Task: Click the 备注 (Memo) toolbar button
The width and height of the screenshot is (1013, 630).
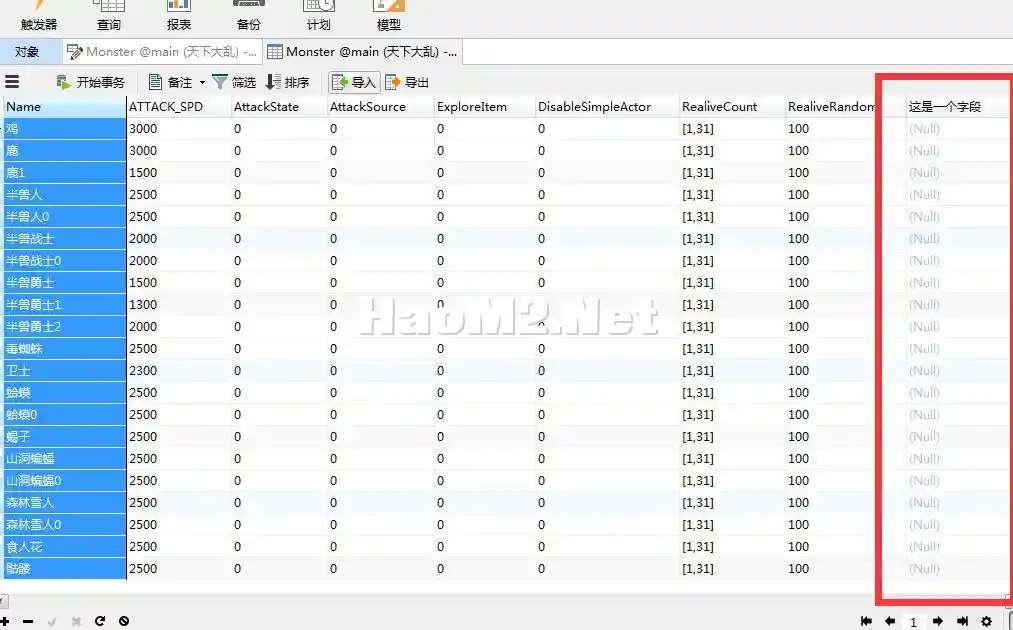Action: click(171, 82)
